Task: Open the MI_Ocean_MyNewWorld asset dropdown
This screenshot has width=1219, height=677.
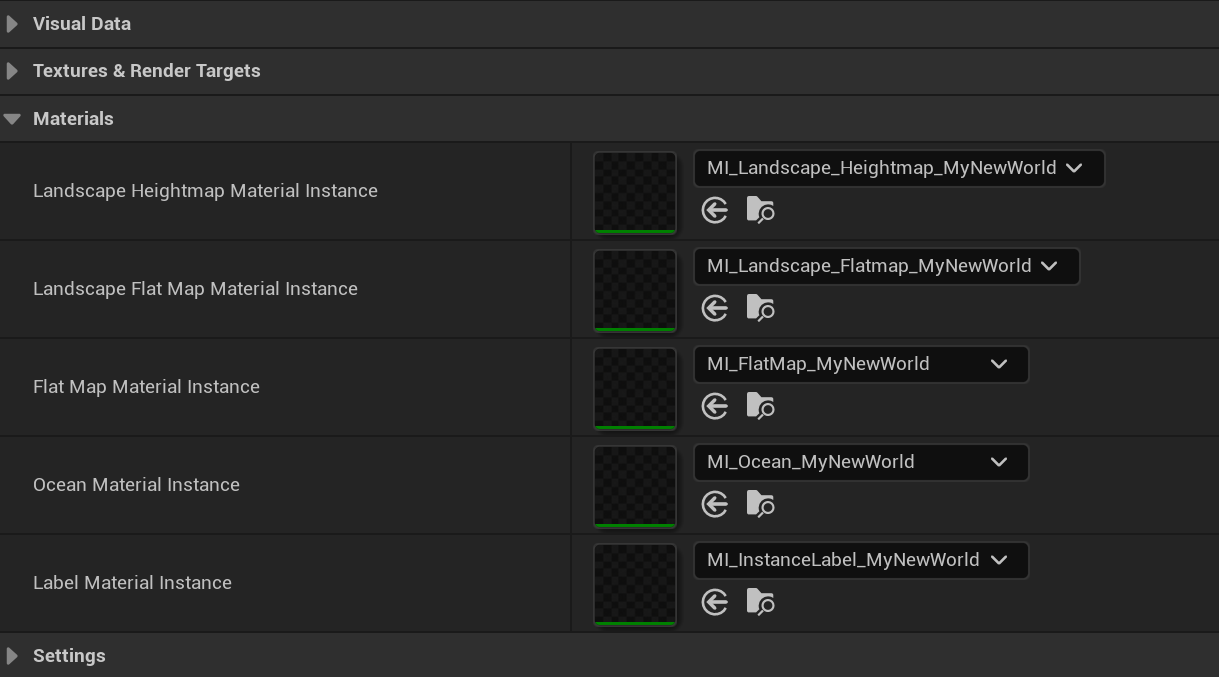Action: [x=861, y=462]
